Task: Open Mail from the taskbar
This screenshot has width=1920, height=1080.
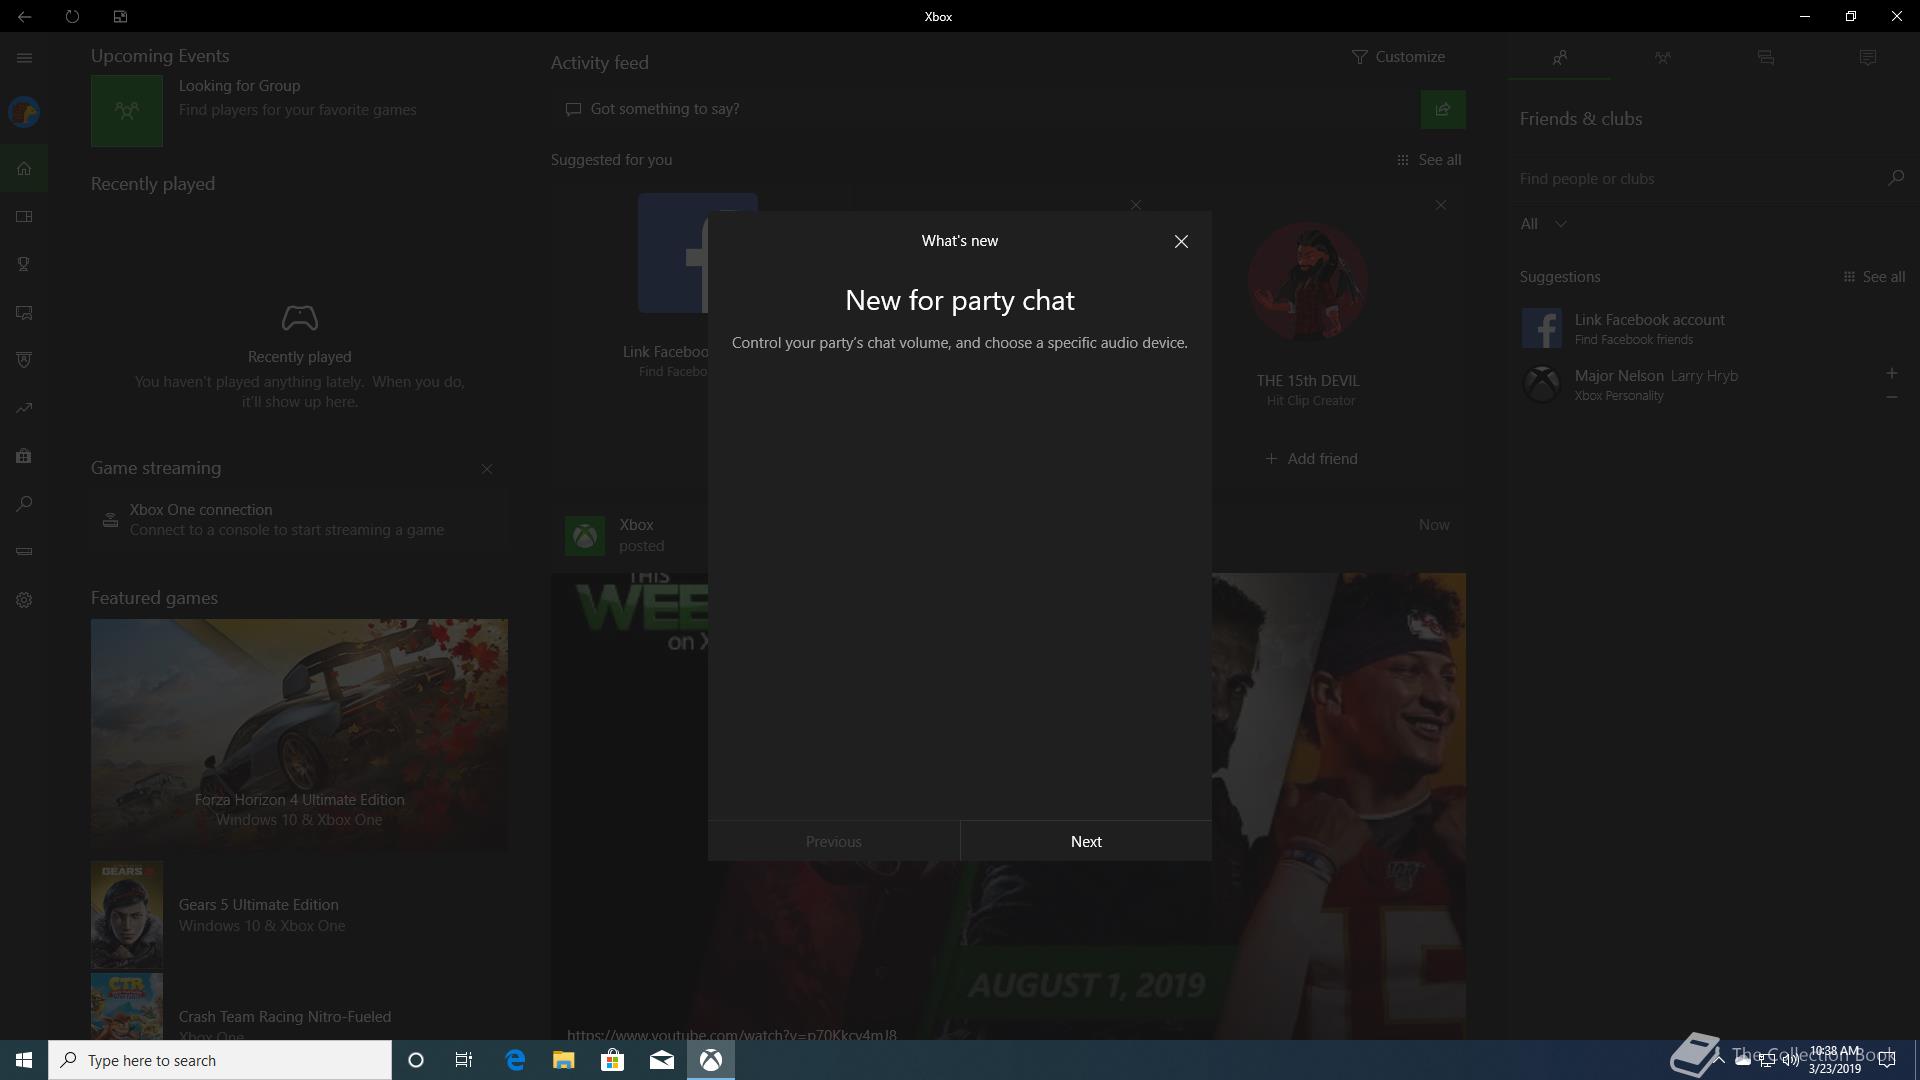Action: click(661, 1060)
